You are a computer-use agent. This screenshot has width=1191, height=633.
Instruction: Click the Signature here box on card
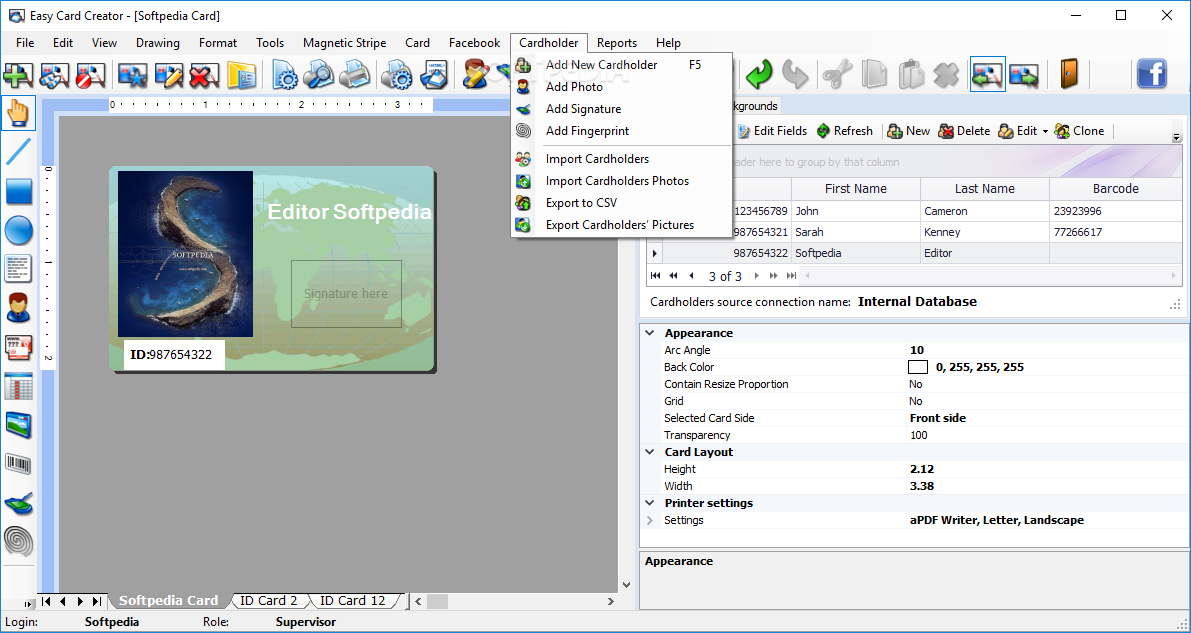pos(346,294)
